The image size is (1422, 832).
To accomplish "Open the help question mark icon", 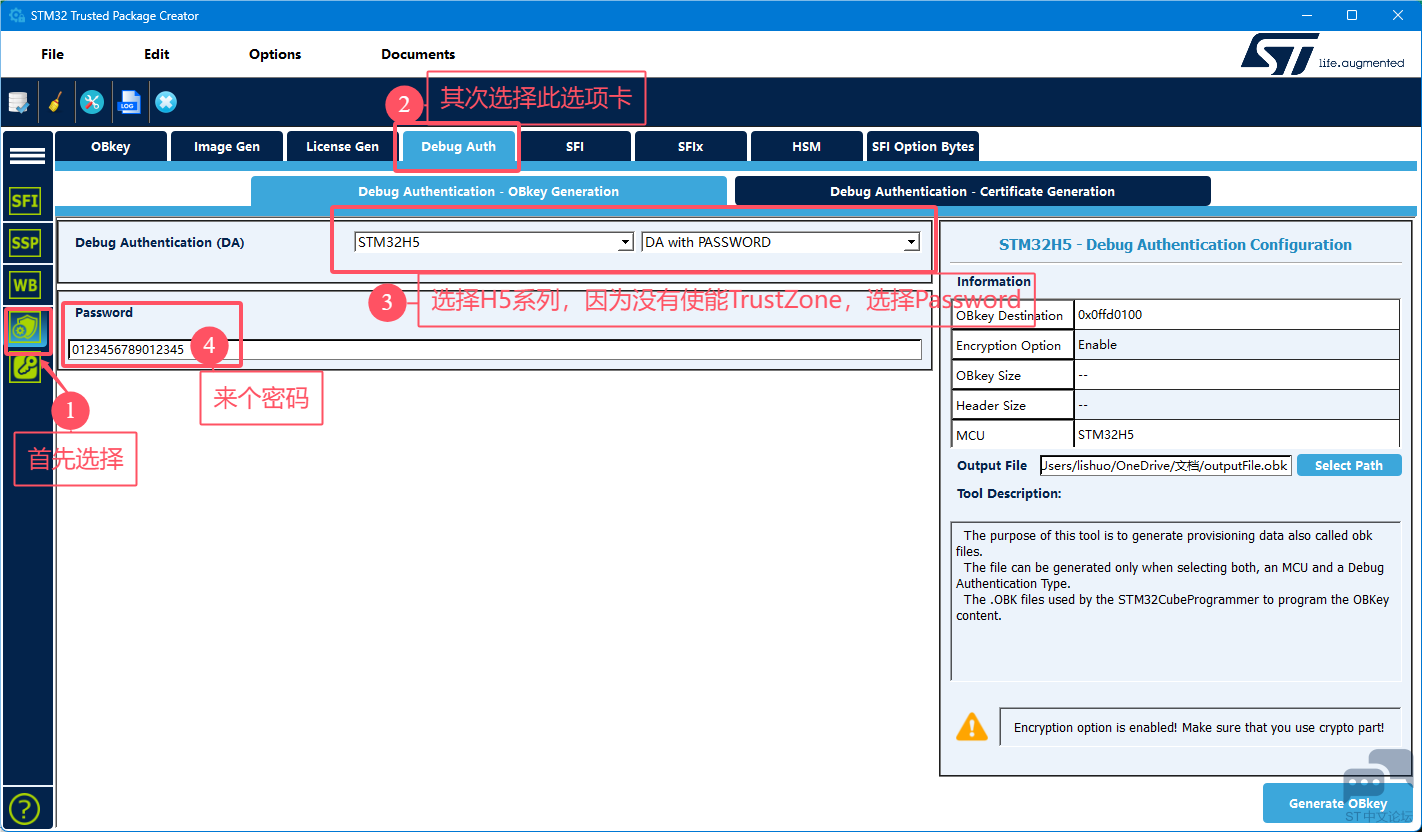I will point(24,808).
